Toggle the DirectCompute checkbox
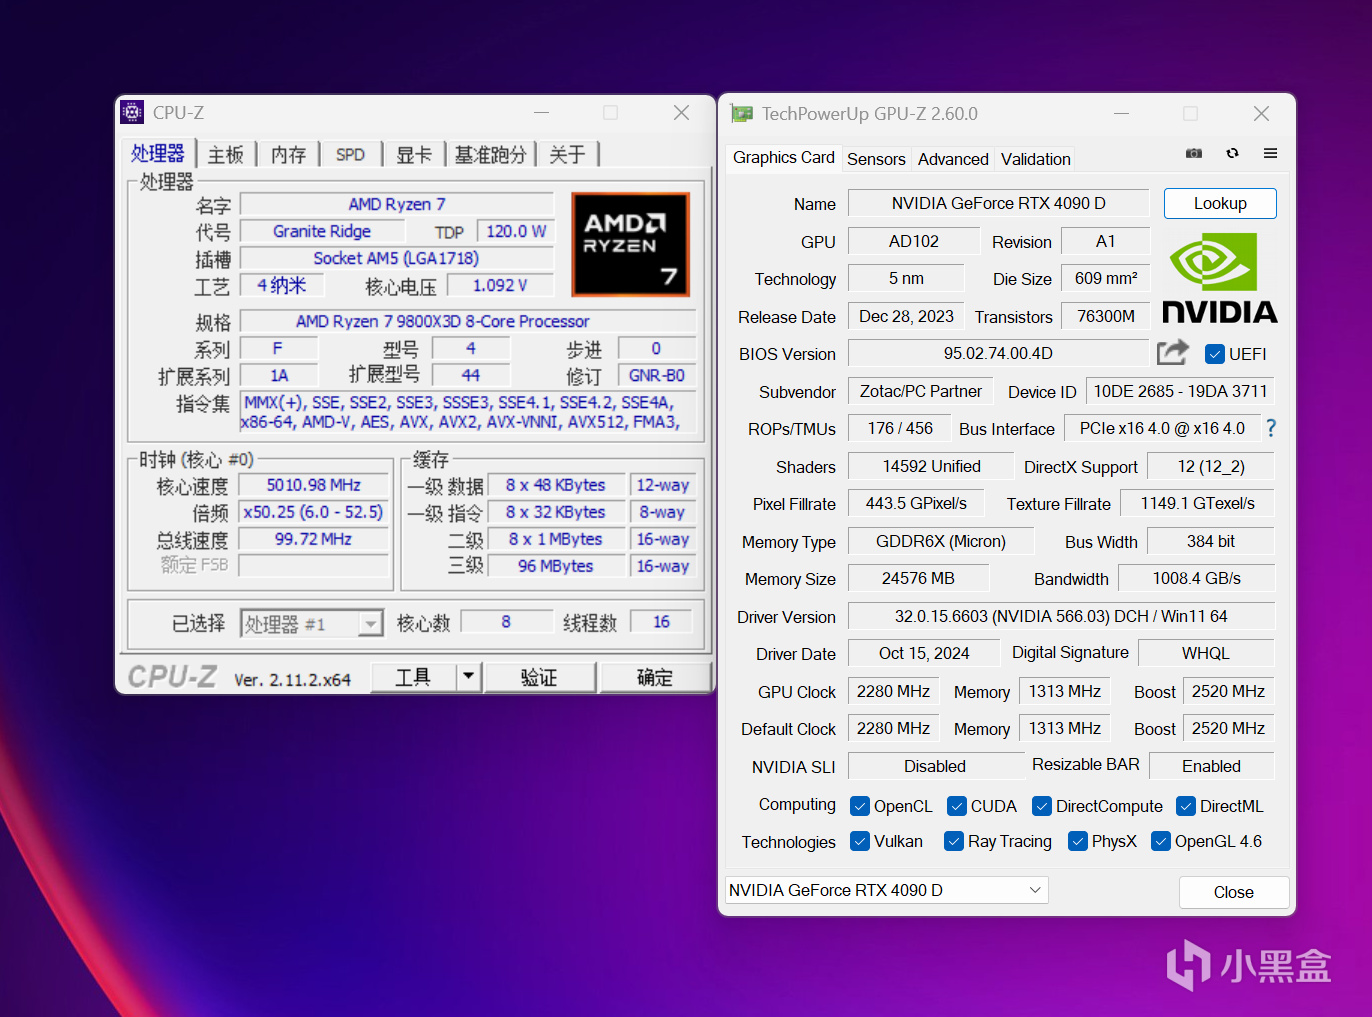The height and width of the screenshot is (1017, 1372). (x=1041, y=806)
